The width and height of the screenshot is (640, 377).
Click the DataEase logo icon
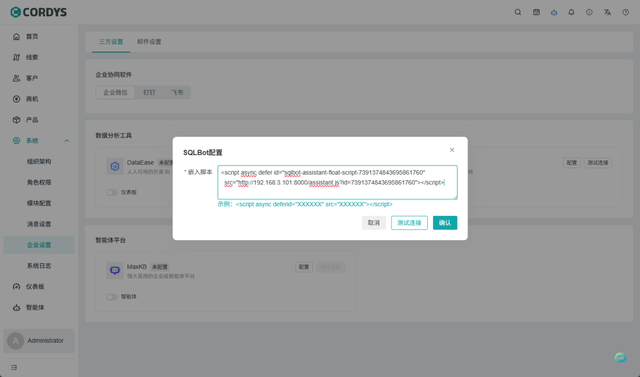(115, 166)
